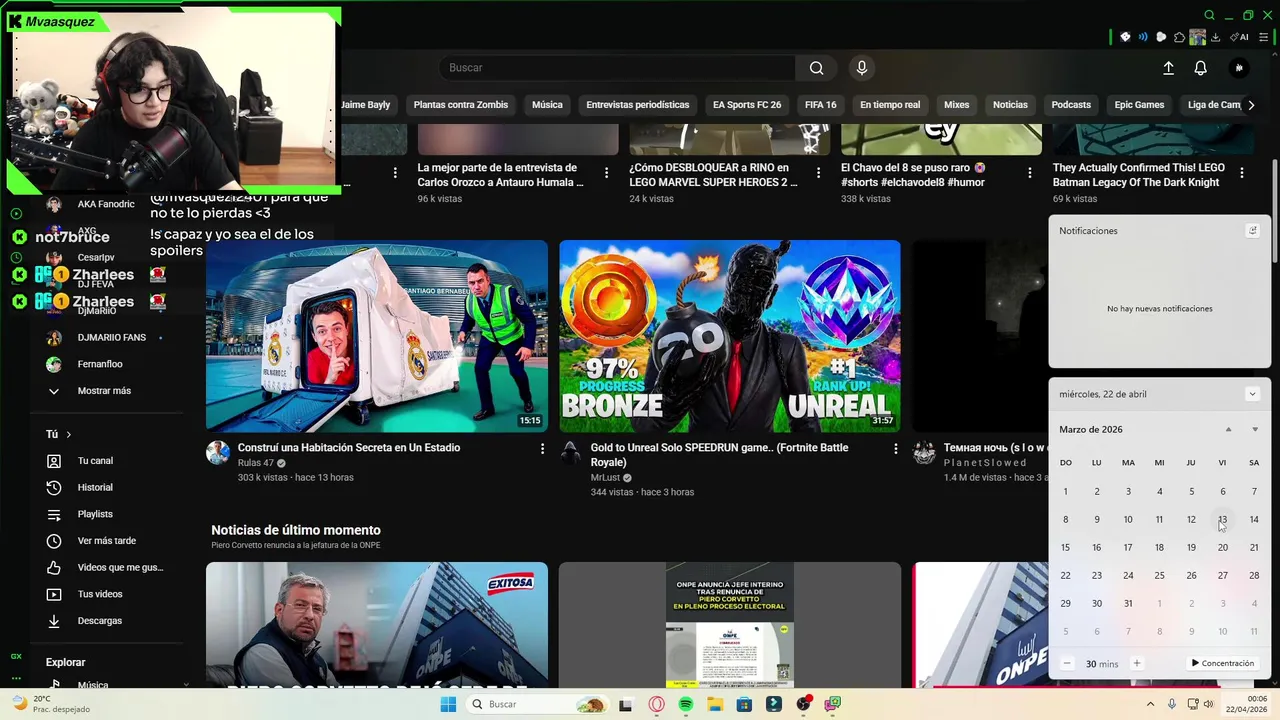Screen dimensions: 1280x720
Task: Select the En tiempo real chip
Action: 890,105
